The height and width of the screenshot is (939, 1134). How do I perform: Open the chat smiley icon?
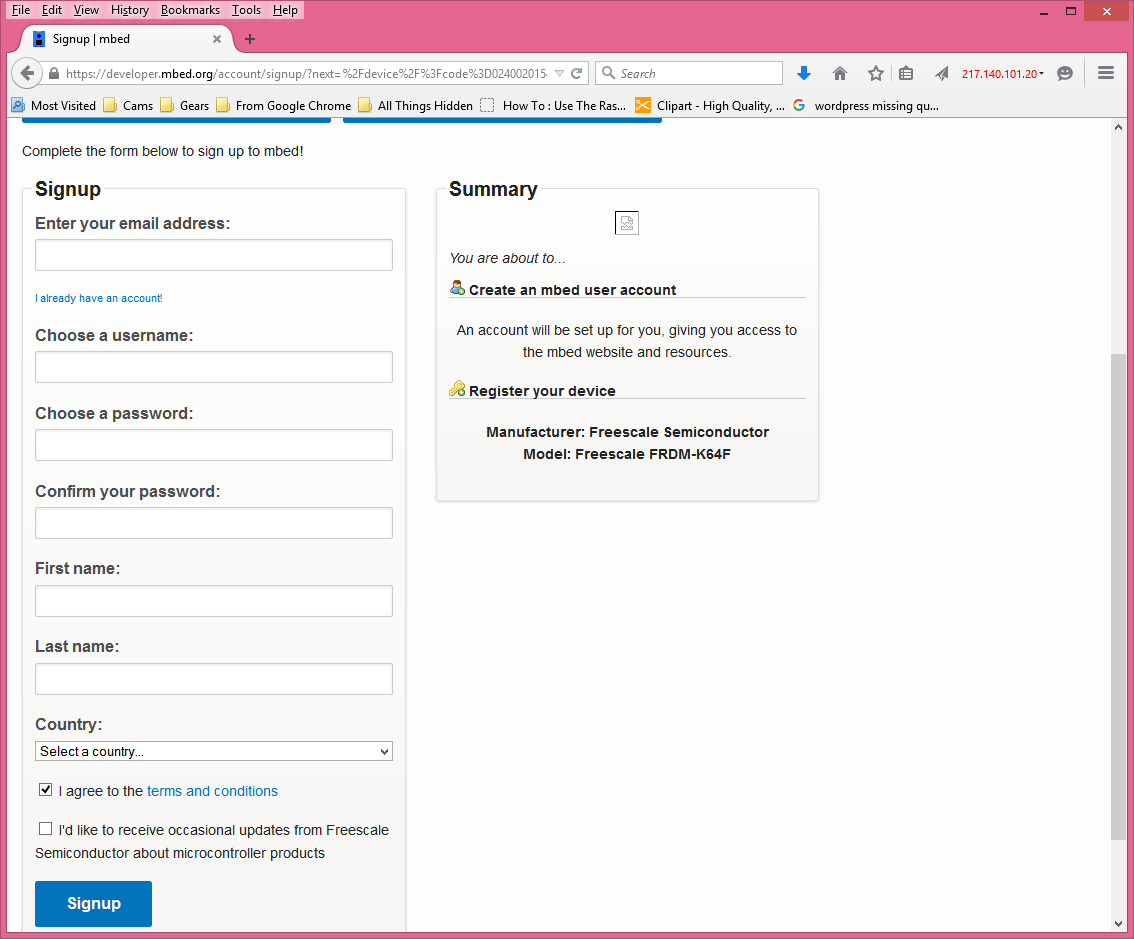[x=1065, y=73]
